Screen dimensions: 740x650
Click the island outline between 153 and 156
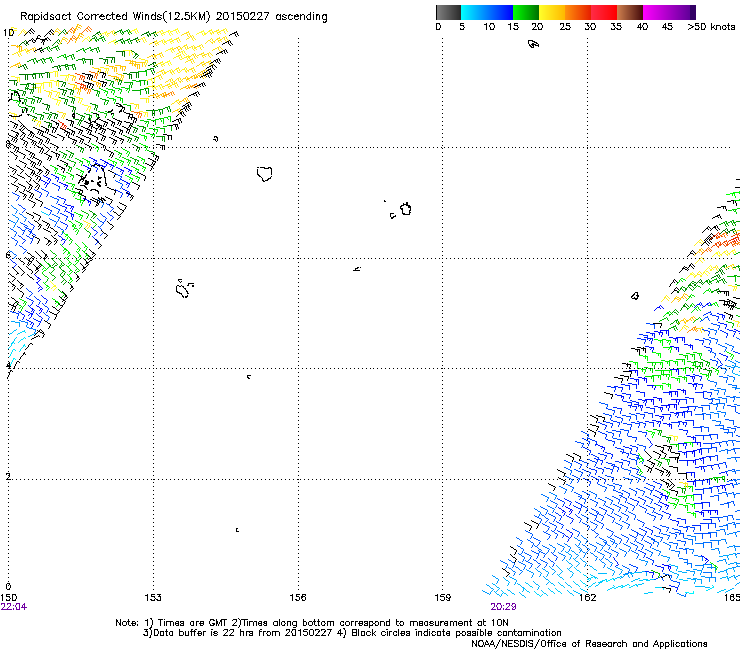(x=265, y=174)
